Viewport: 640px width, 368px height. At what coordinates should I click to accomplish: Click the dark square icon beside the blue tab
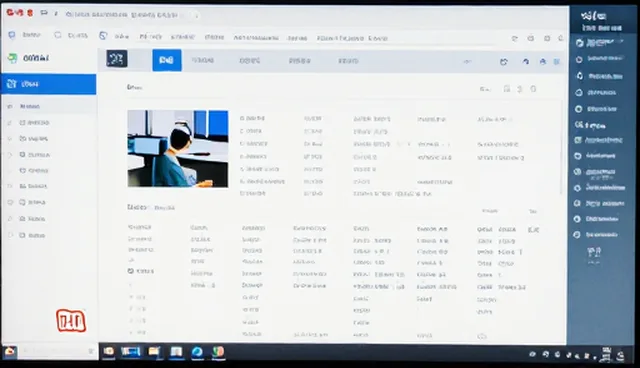coord(116,59)
